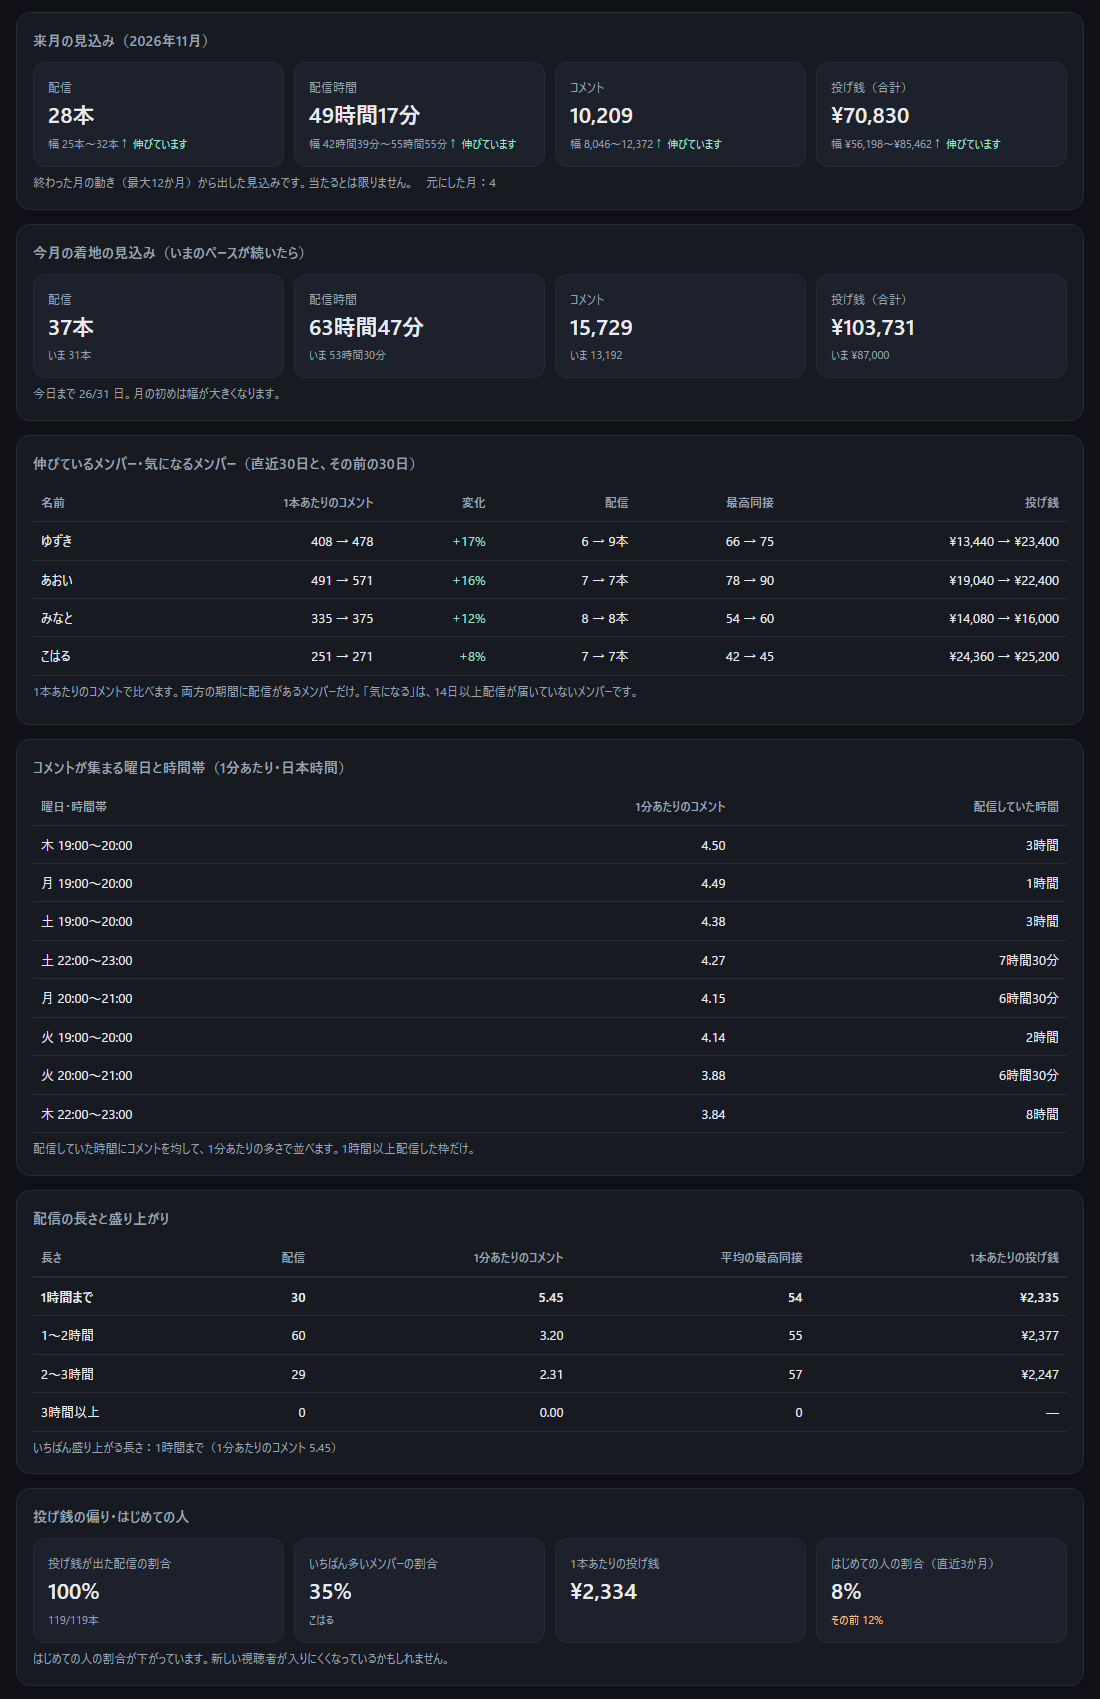The width and height of the screenshot is (1100, 1699).
Task: Select the いま ¥87,000 subtext
Action: point(860,355)
